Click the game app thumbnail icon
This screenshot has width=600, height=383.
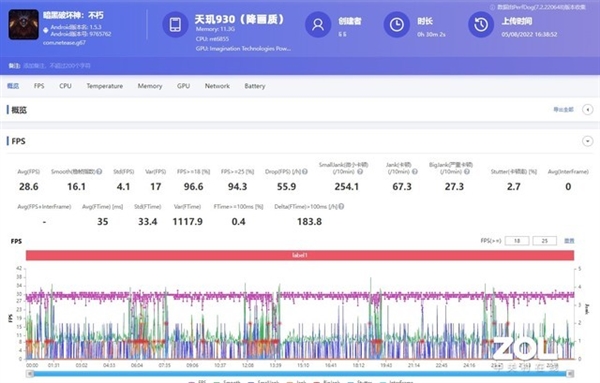tap(23, 24)
